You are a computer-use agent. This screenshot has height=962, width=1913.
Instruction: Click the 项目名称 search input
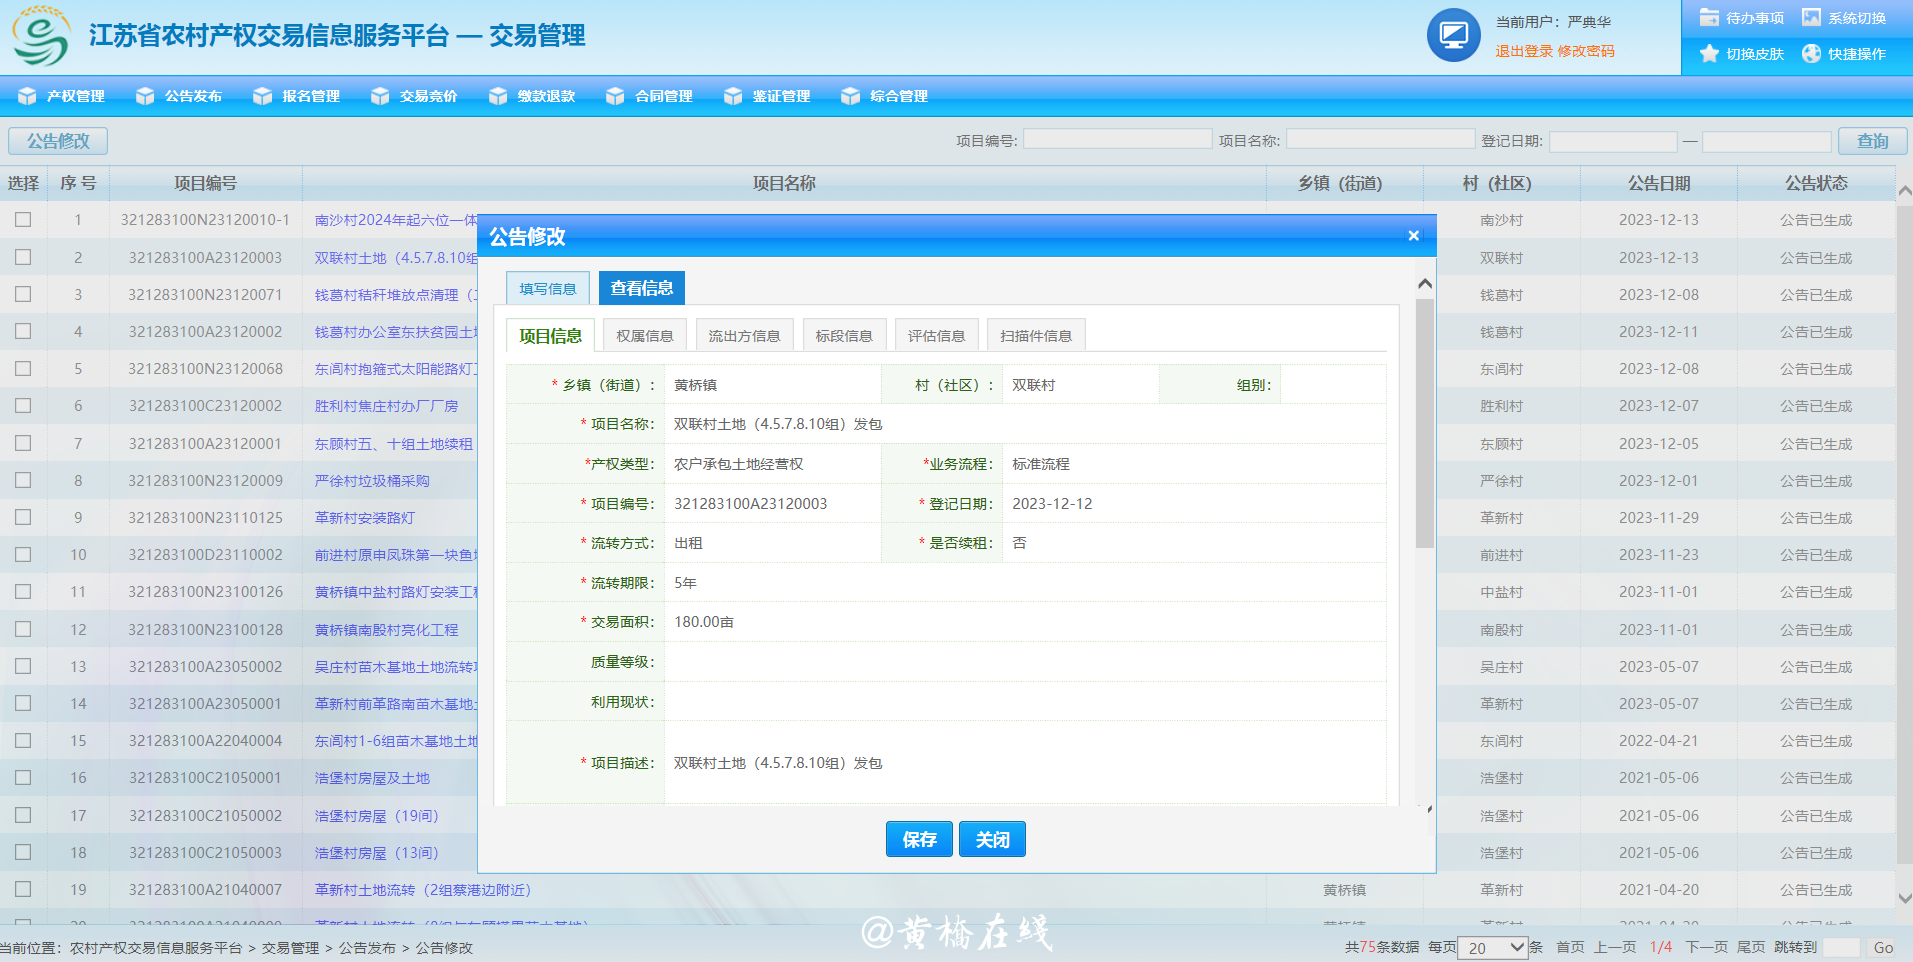point(1380,139)
